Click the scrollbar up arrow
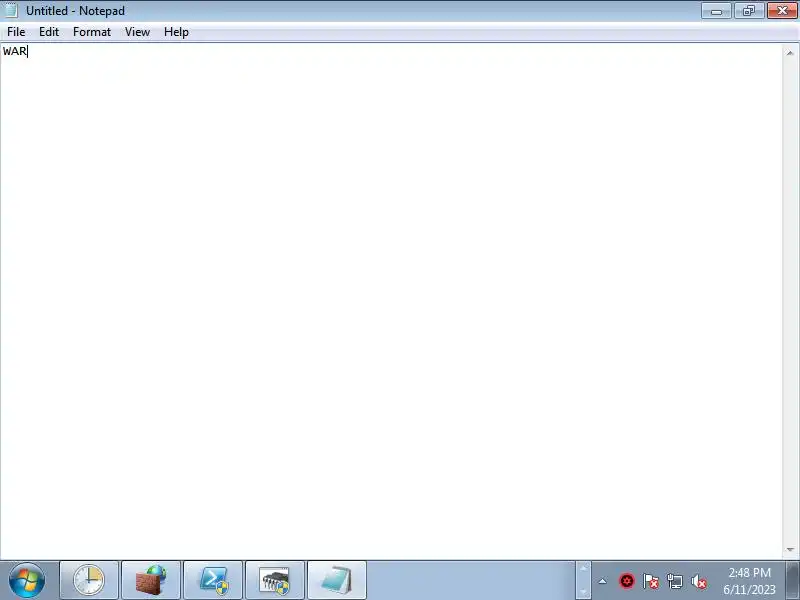This screenshot has width=800, height=600. (790, 53)
